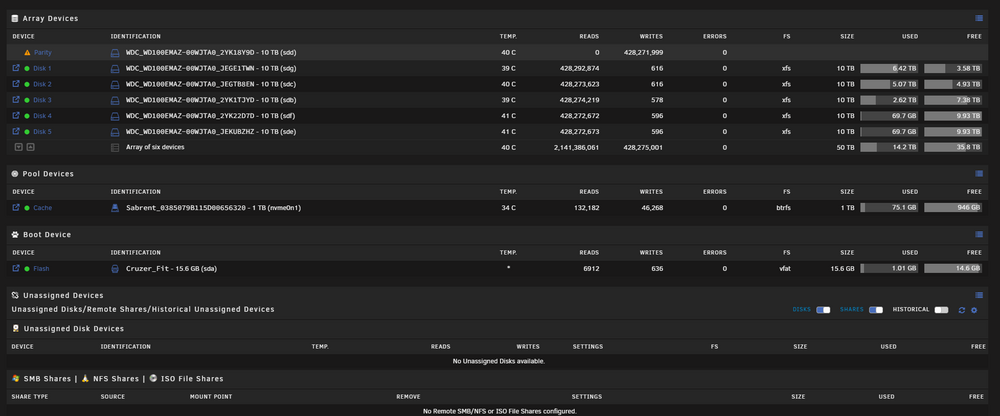Click Cache green status indicator
The width and height of the screenshot is (1000, 416).
(27, 208)
